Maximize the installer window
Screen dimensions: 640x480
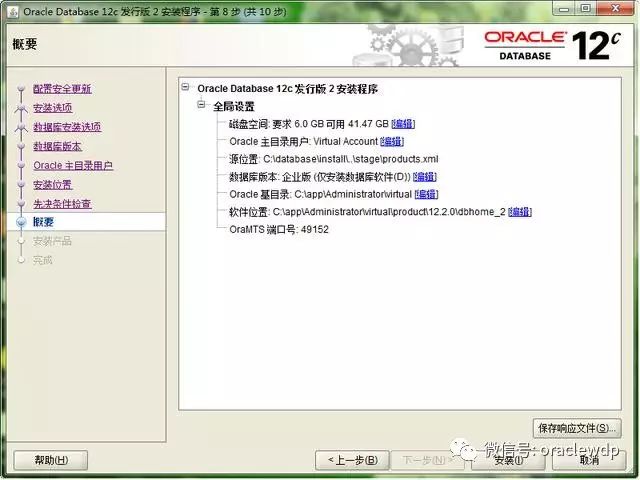tap(586, 8)
